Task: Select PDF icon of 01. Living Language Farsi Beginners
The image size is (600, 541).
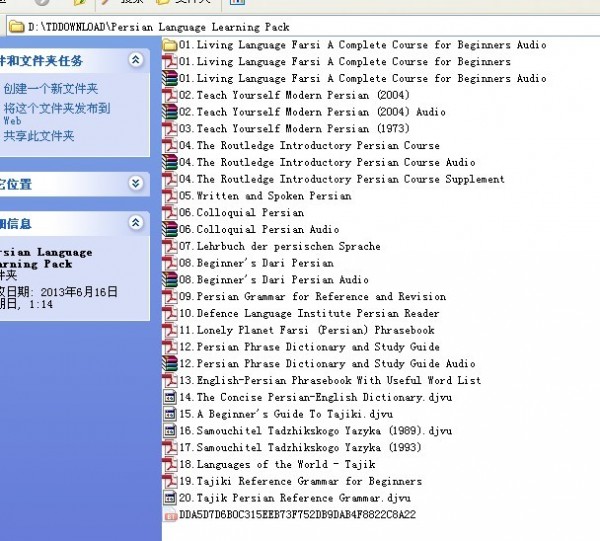Action: pyautogui.click(x=170, y=62)
